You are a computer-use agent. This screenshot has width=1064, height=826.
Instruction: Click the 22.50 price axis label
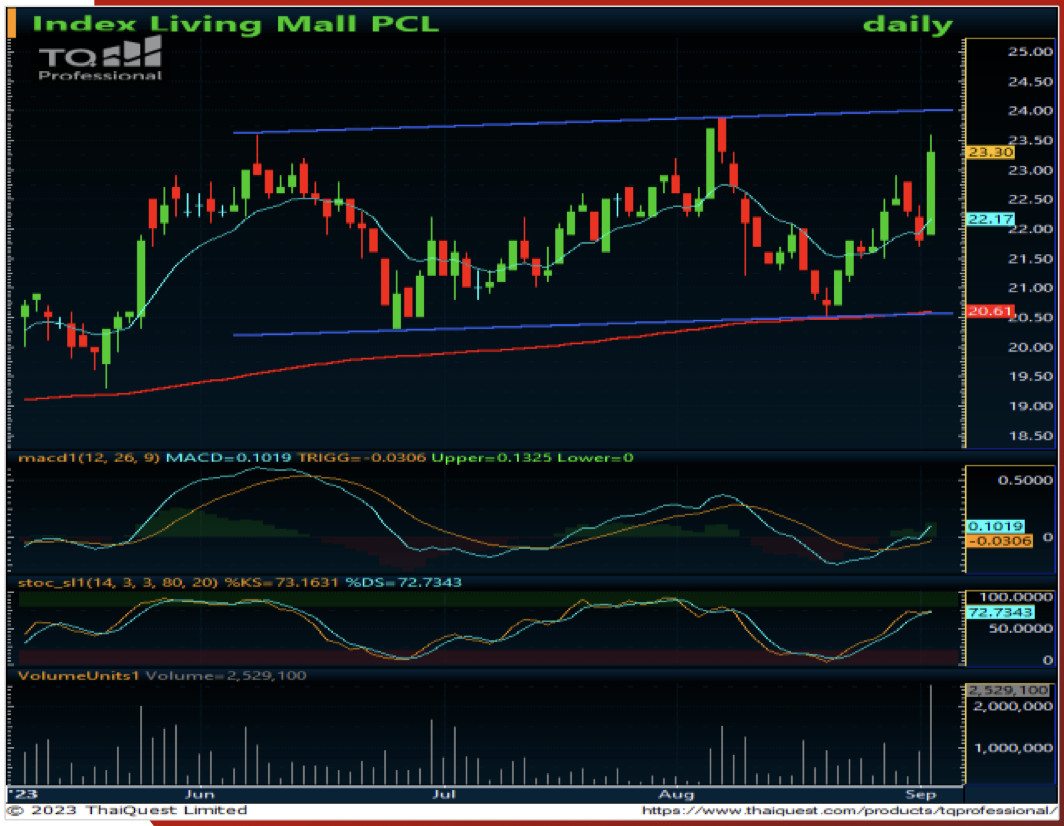point(1030,200)
